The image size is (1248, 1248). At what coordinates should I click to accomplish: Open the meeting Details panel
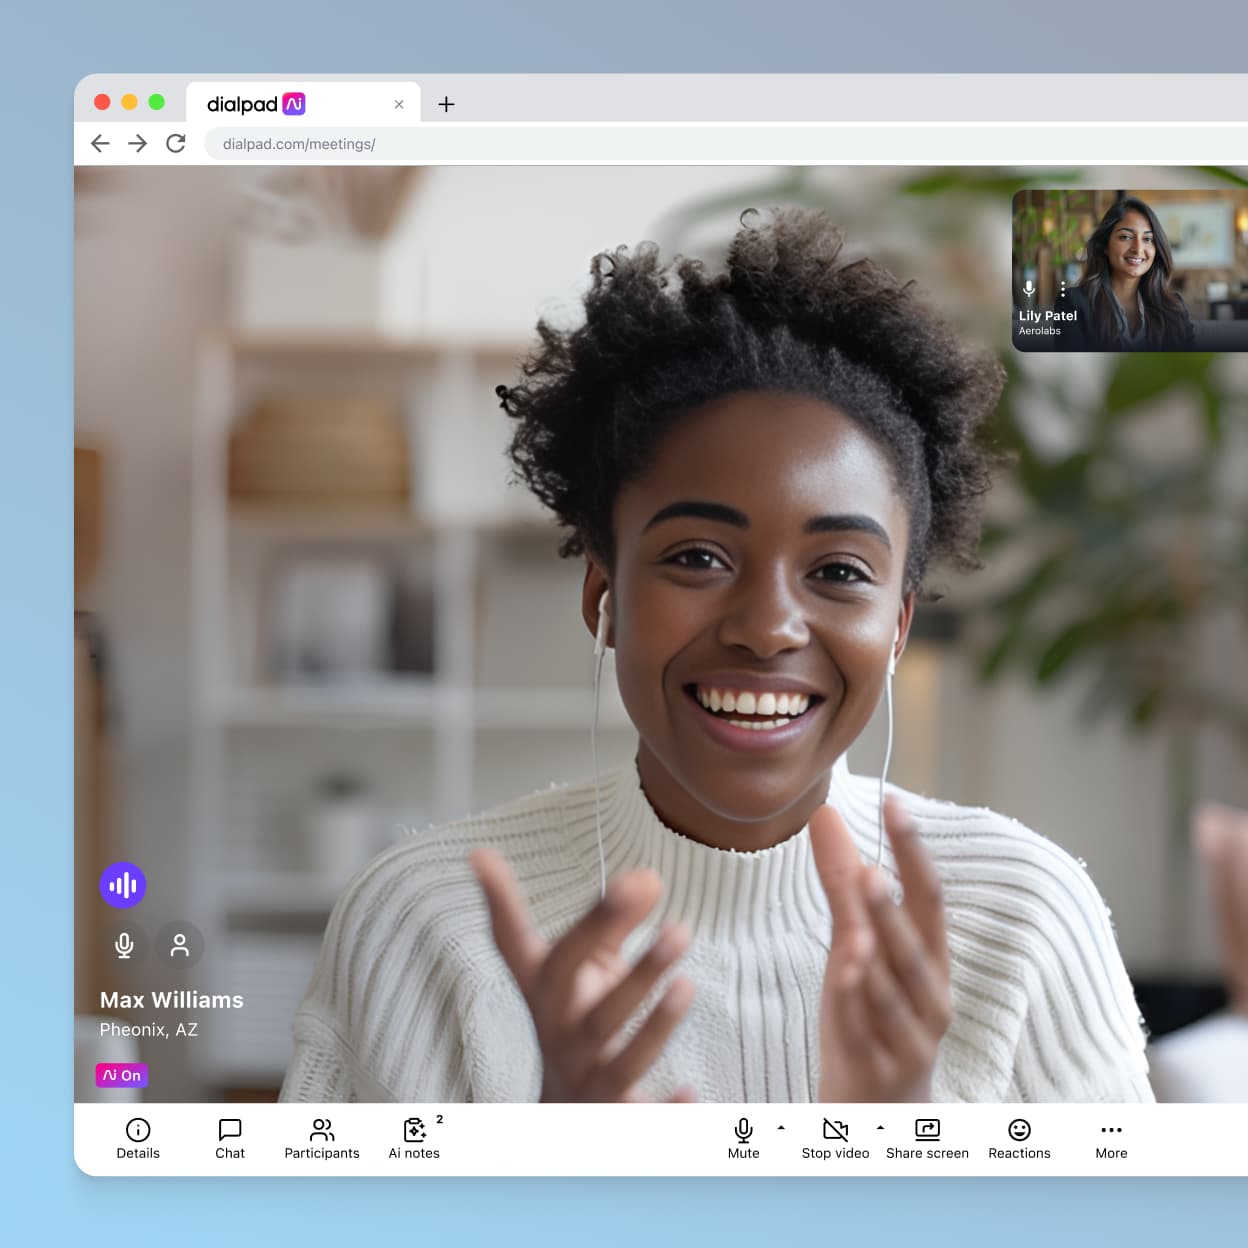(138, 1138)
